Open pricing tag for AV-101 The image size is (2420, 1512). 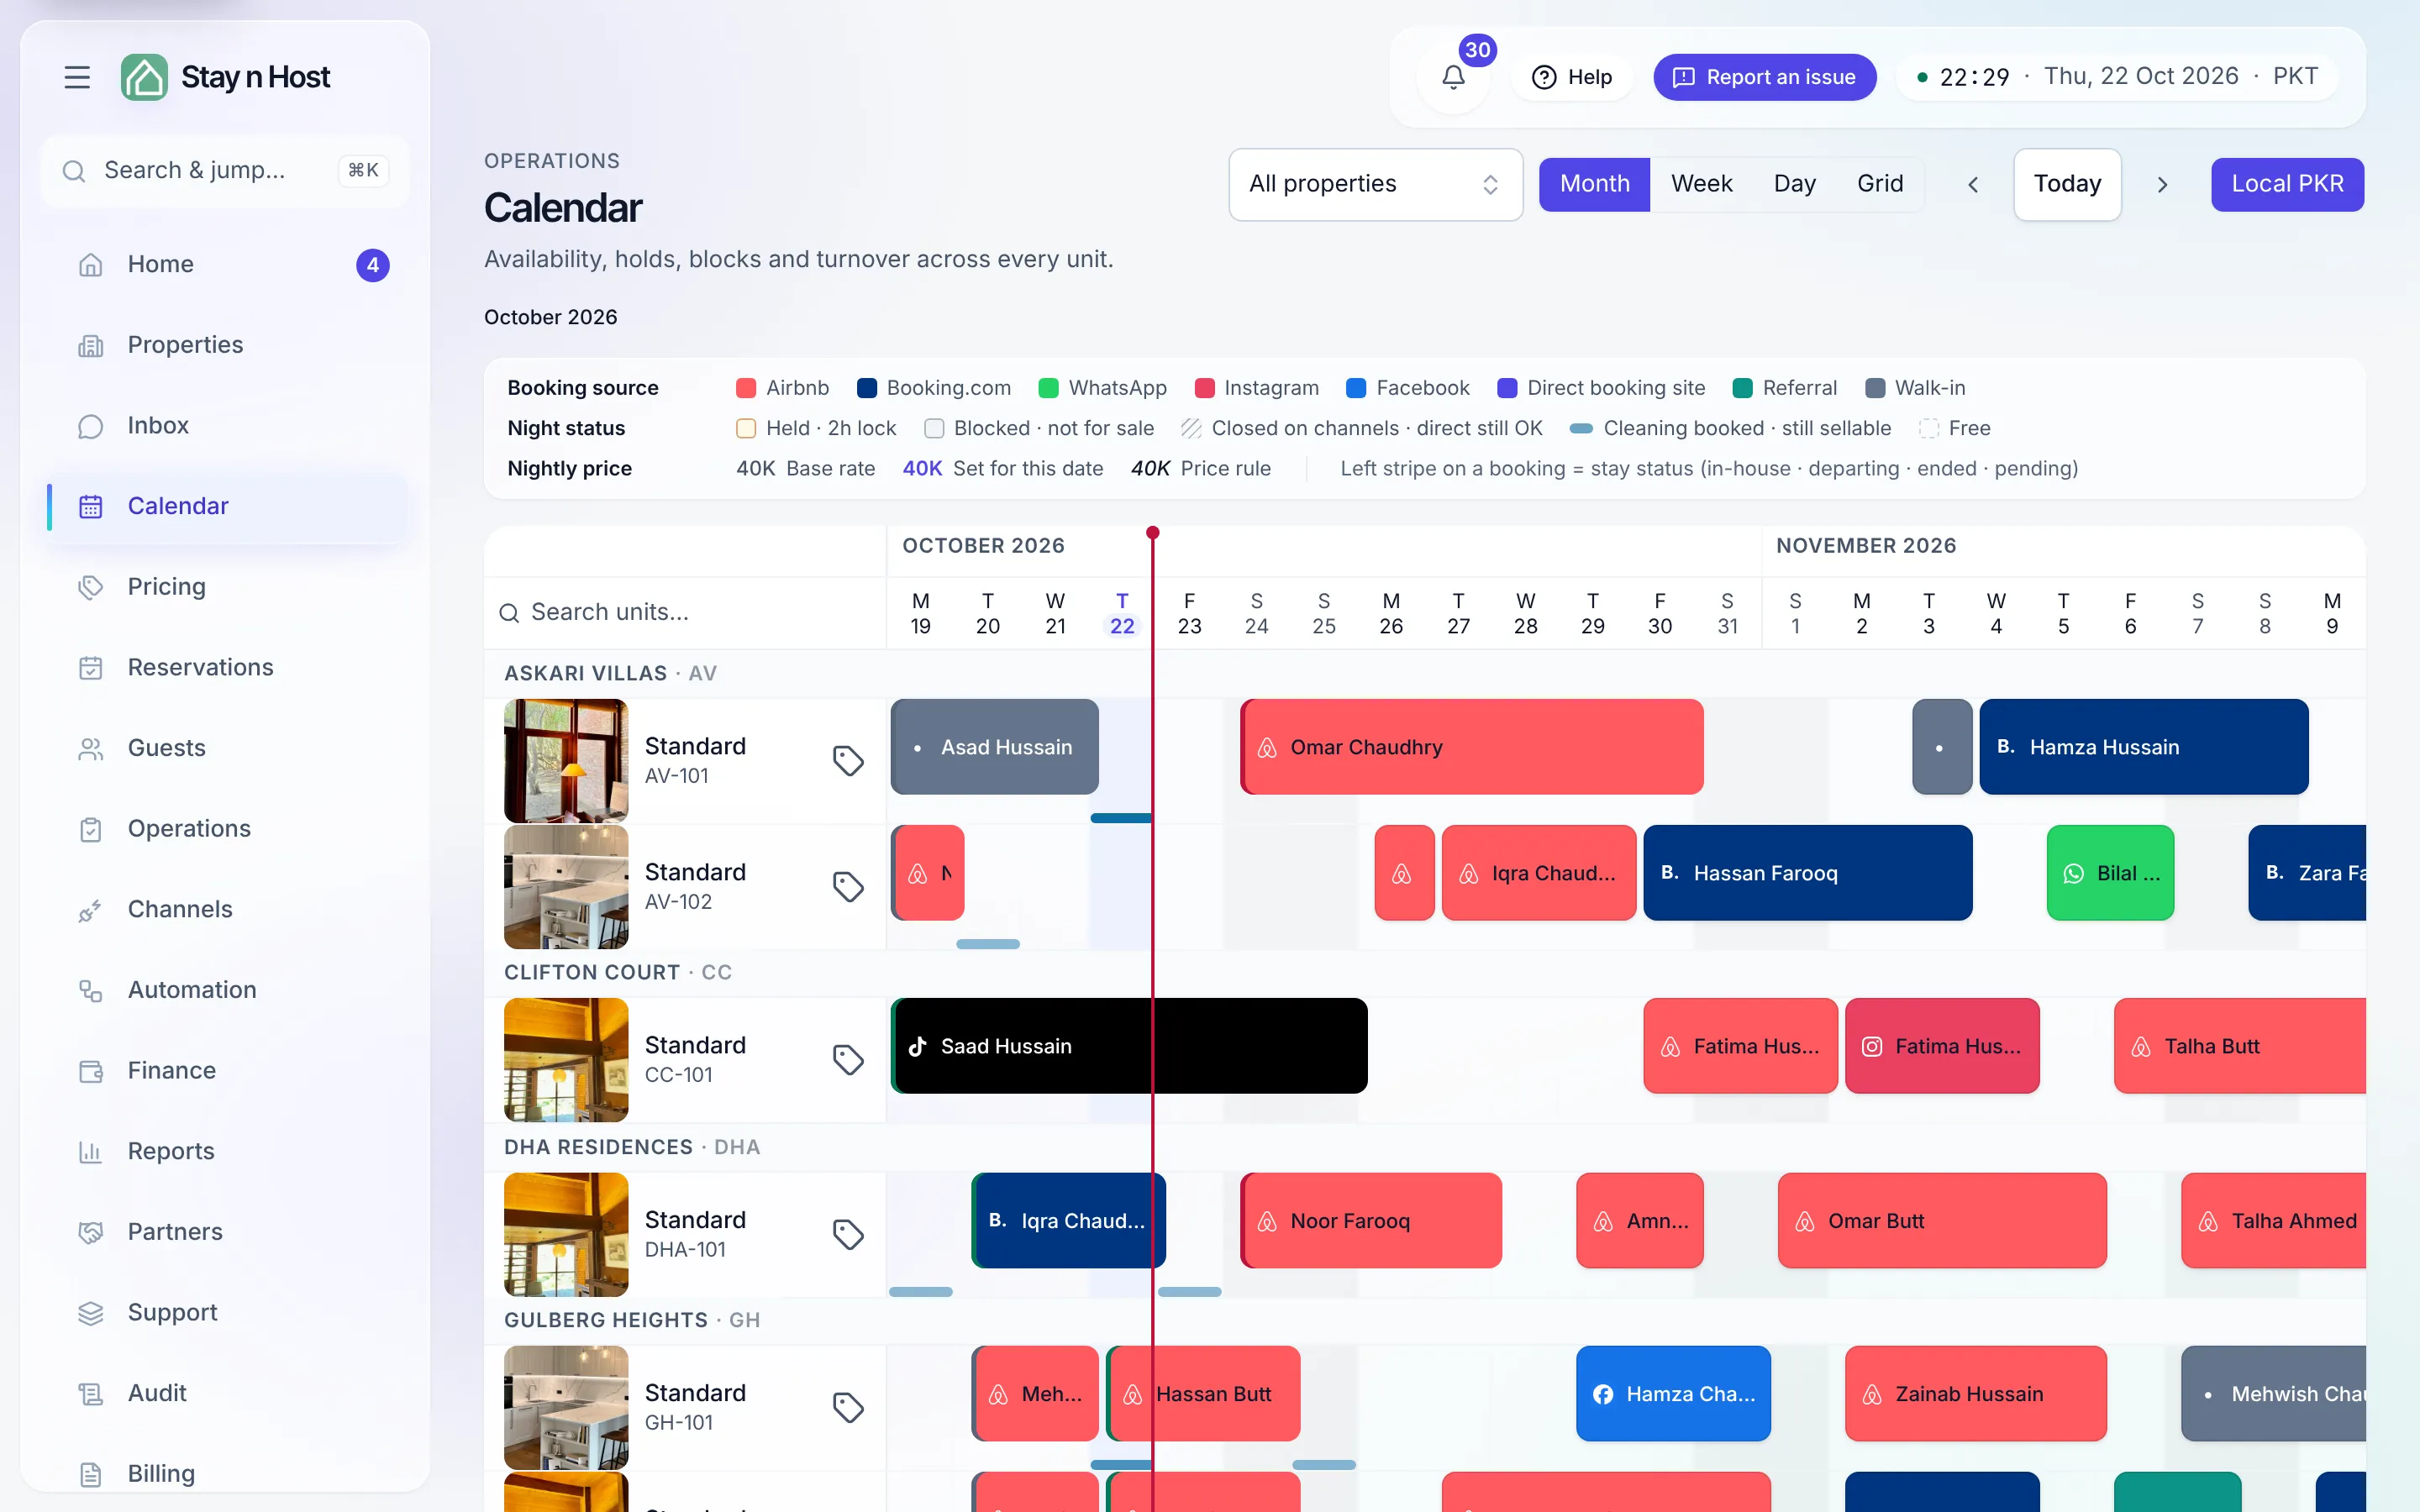848,760
